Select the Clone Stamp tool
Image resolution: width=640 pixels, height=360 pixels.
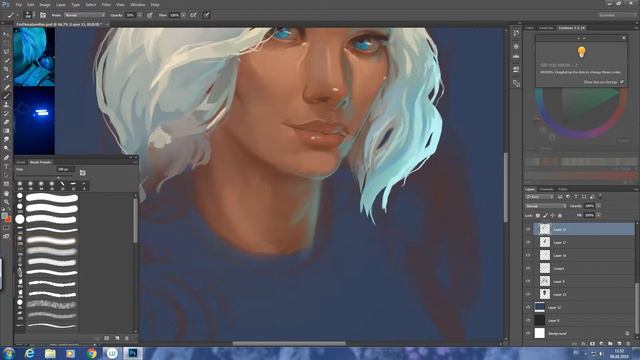[6, 105]
